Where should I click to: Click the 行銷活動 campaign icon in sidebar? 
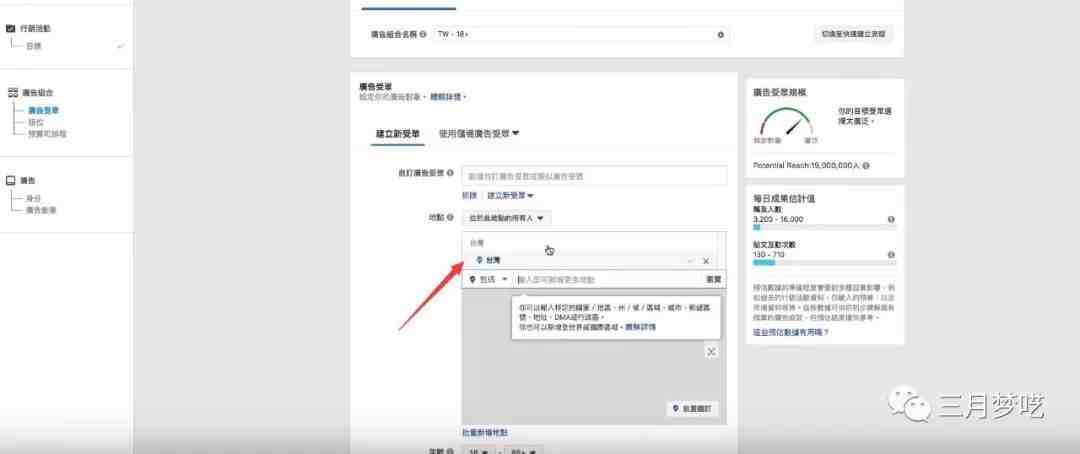point(10,29)
